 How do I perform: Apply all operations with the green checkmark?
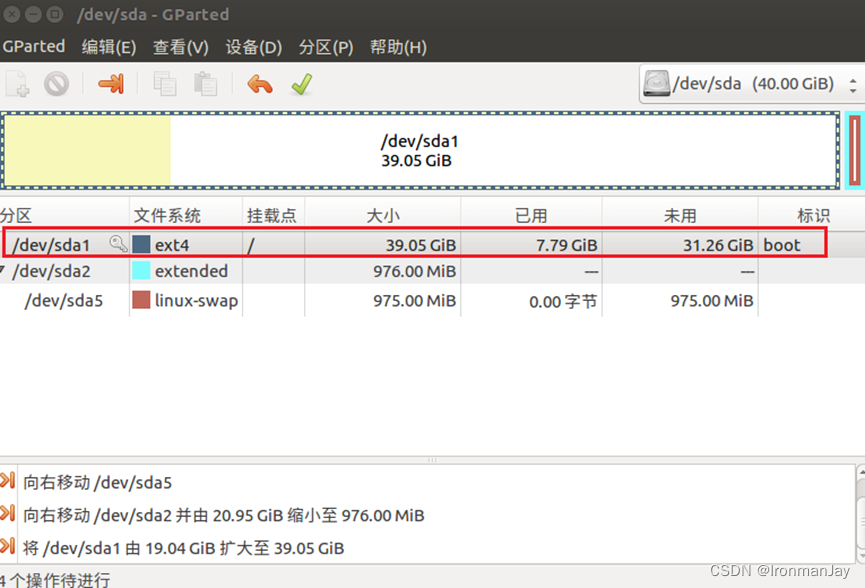pos(302,84)
